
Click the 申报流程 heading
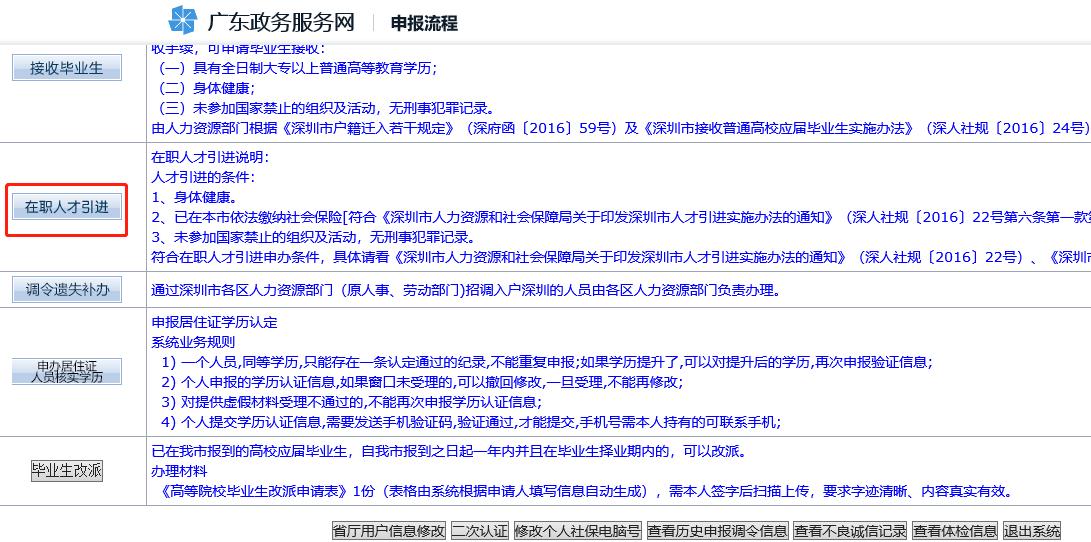(x=424, y=23)
